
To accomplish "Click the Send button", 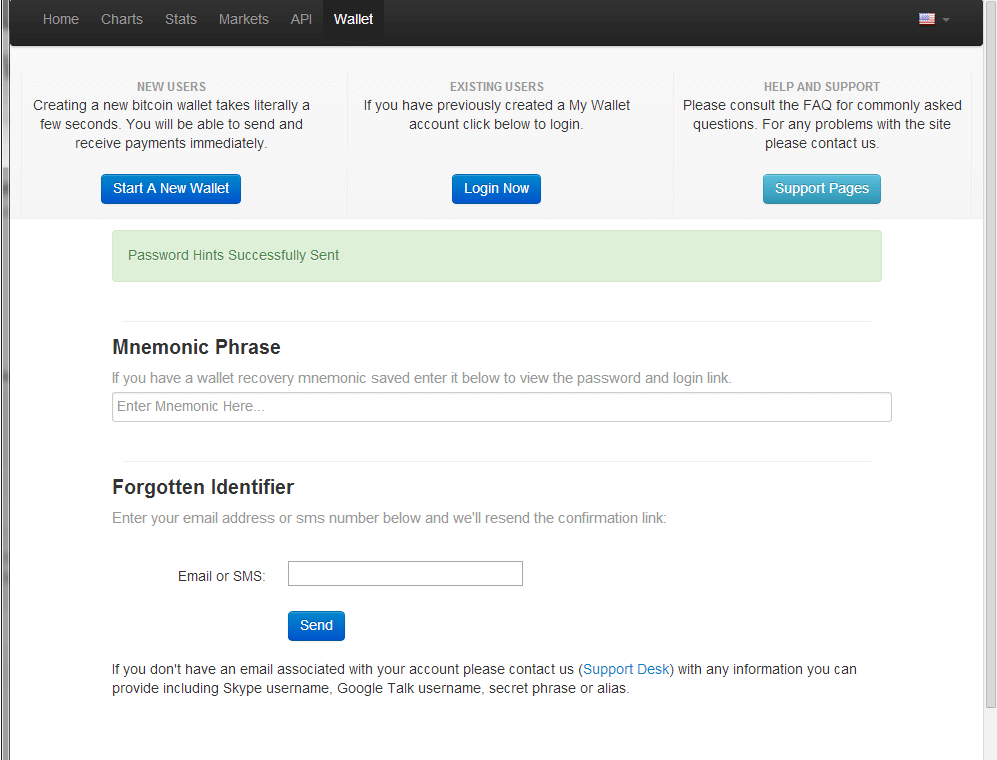I will pyautogui.click(x=316, y=626).
